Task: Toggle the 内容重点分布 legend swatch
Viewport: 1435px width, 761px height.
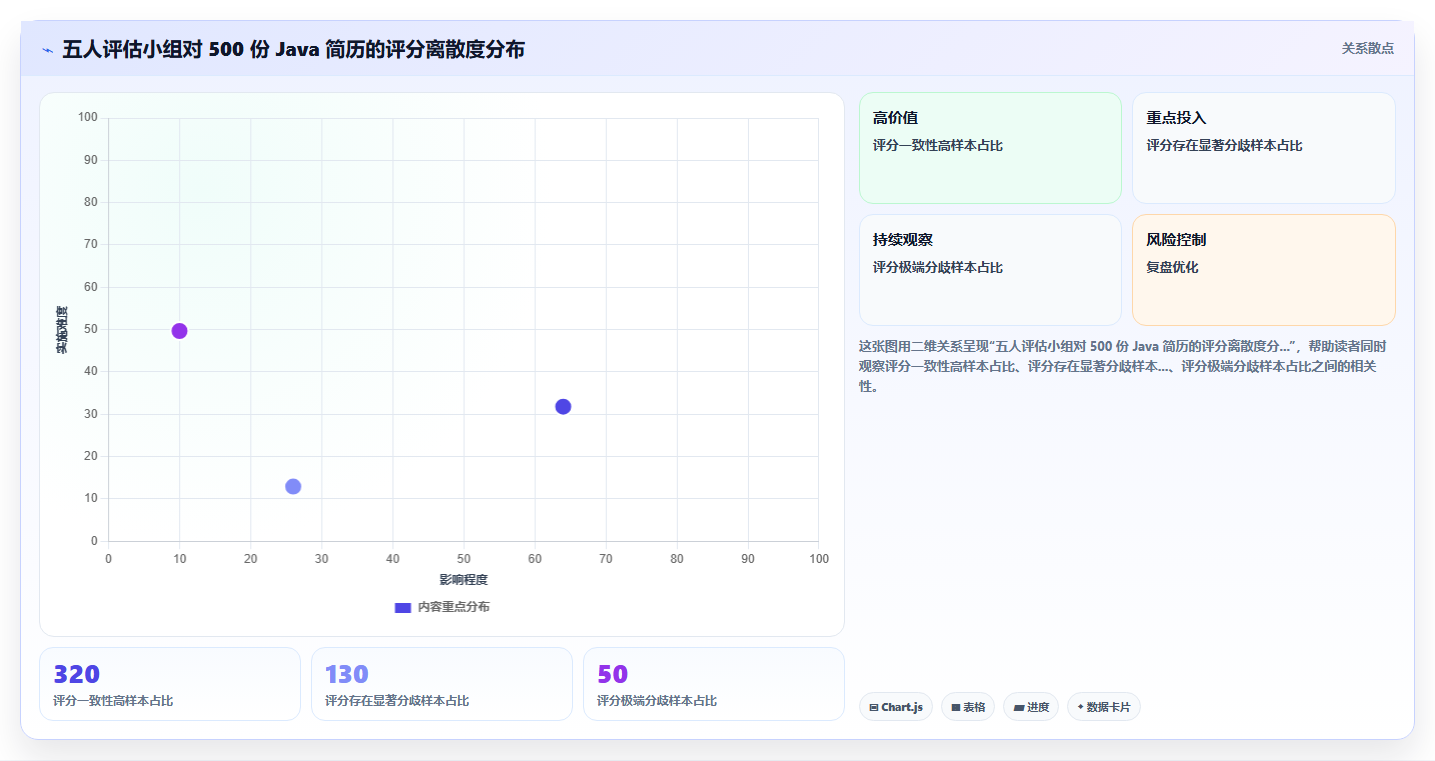Action: tap(403, 607)
